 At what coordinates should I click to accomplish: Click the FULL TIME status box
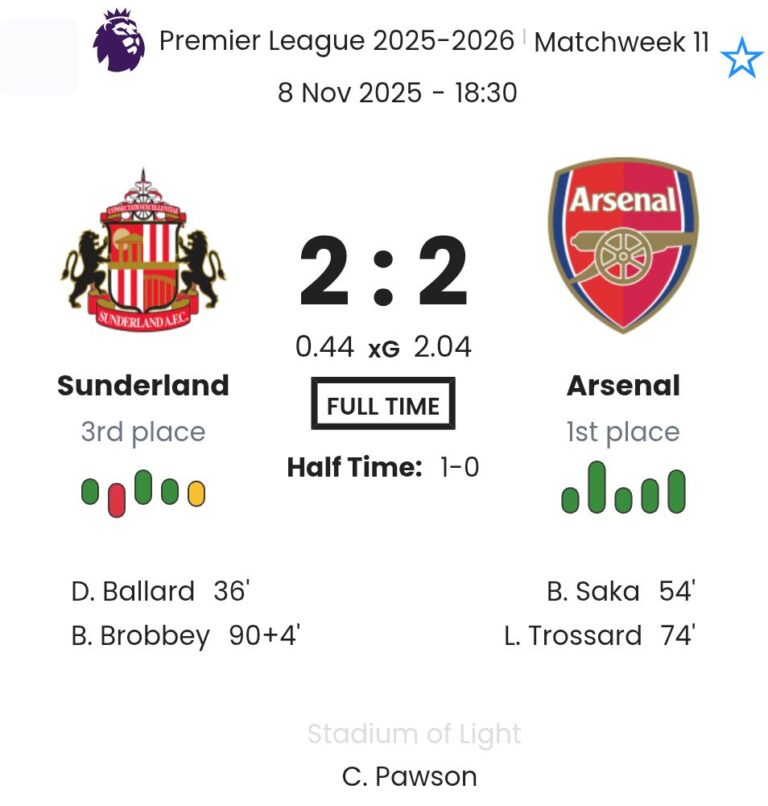pos(383,406)
